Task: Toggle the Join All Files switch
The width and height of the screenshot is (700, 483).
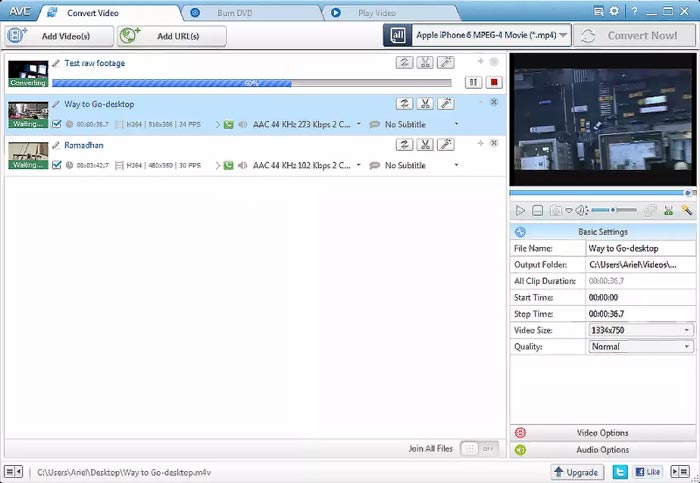Action: click(479, 449)
